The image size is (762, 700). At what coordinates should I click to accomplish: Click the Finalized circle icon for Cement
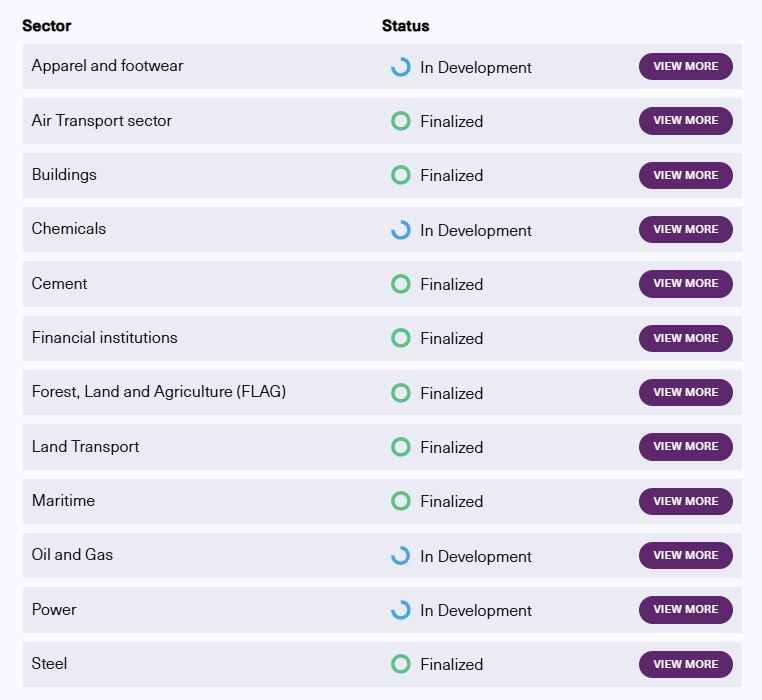pyautogui.click(x=401, y=284)
